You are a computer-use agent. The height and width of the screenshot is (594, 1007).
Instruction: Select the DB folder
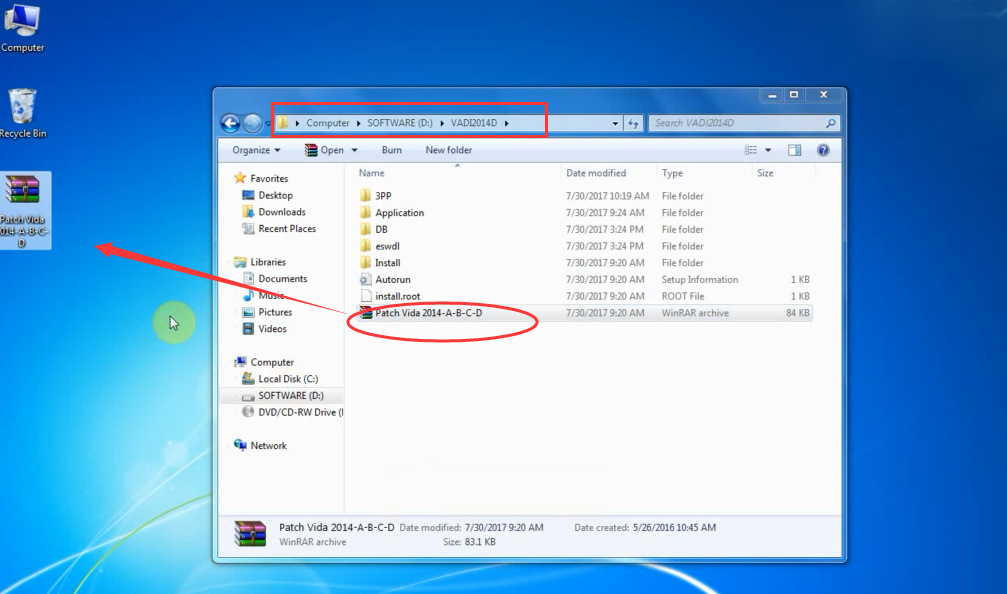pos(381,229)
